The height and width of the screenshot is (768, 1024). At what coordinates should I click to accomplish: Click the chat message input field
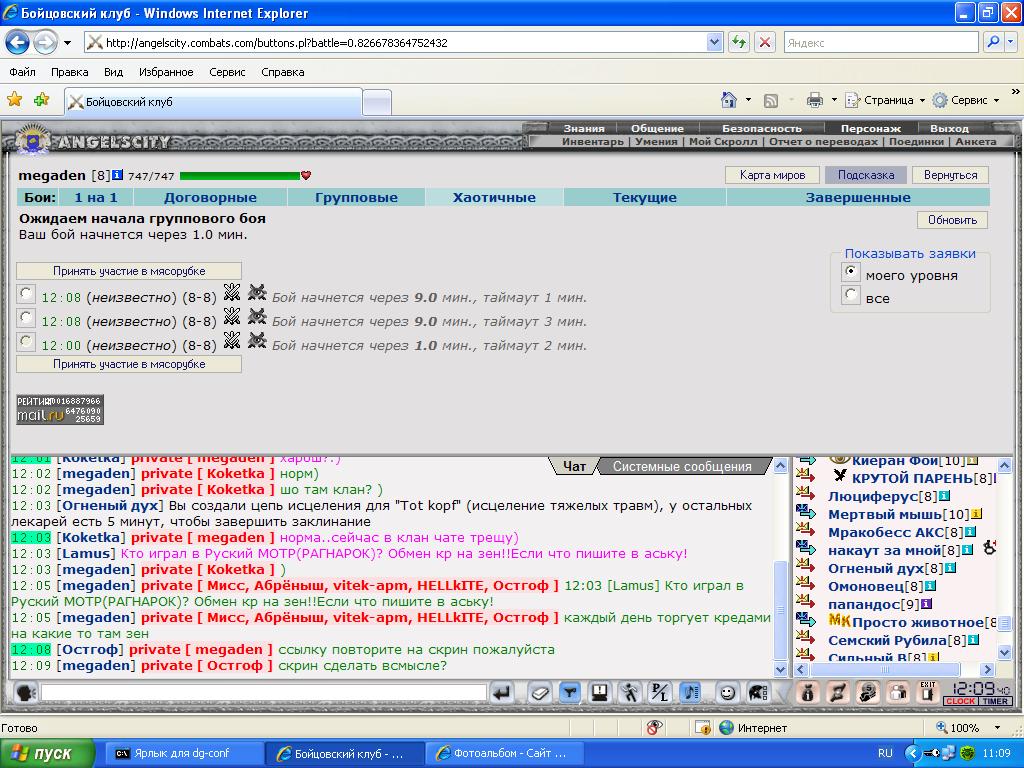(264, 692)
